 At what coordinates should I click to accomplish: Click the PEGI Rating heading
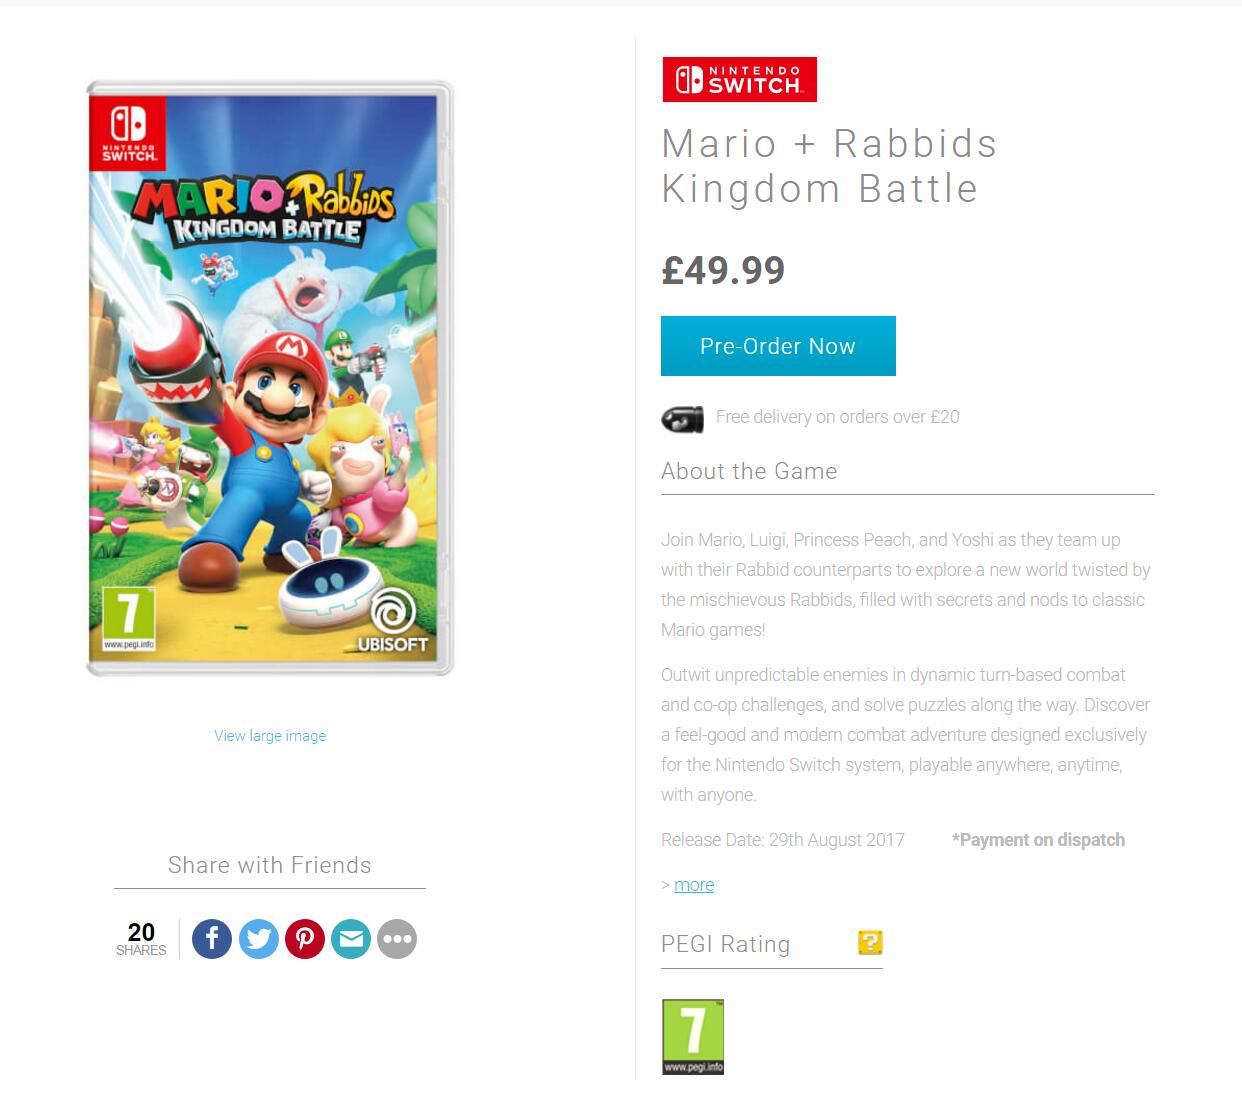[725, 944]
